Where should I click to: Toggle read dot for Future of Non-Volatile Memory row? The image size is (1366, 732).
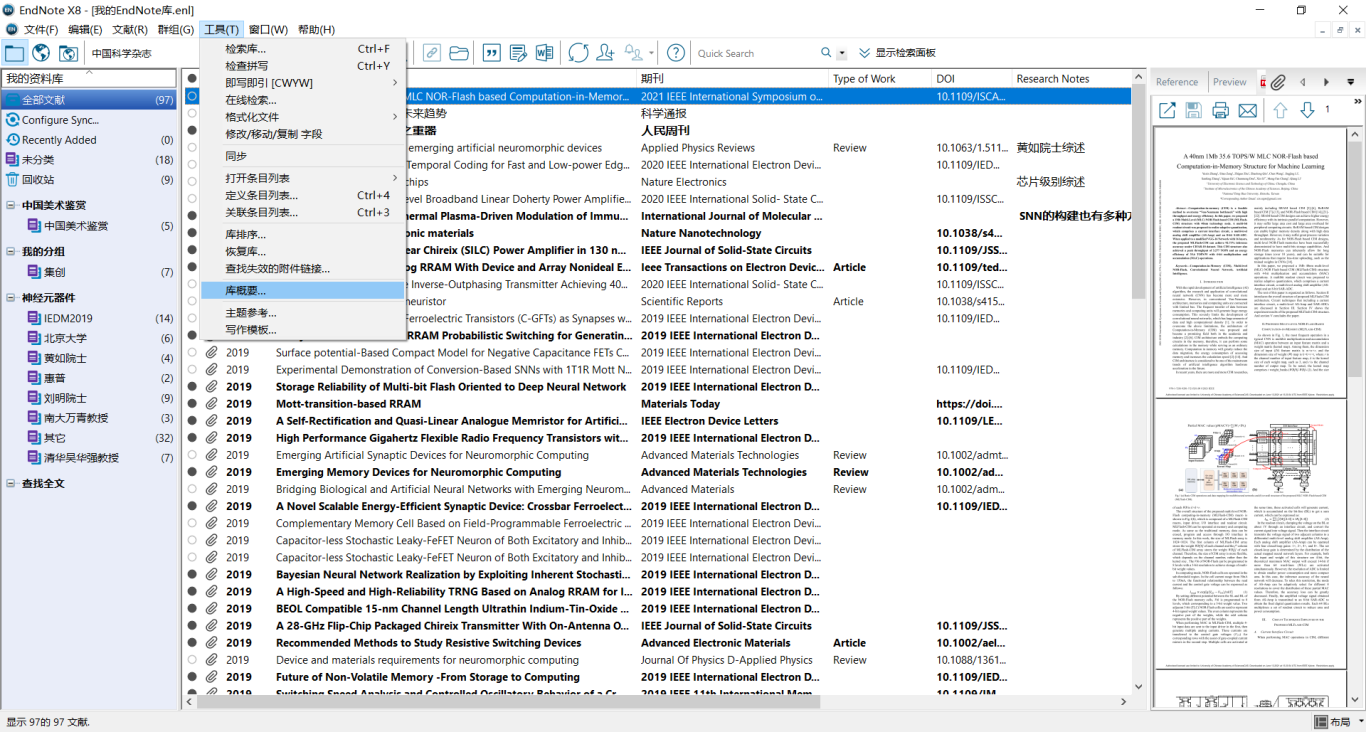click(x=192, y=677)
